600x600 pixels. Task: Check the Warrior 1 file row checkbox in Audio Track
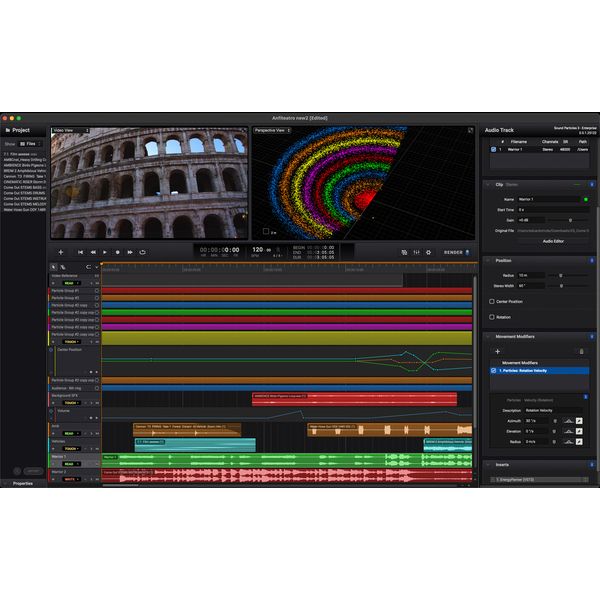point(493,150)
